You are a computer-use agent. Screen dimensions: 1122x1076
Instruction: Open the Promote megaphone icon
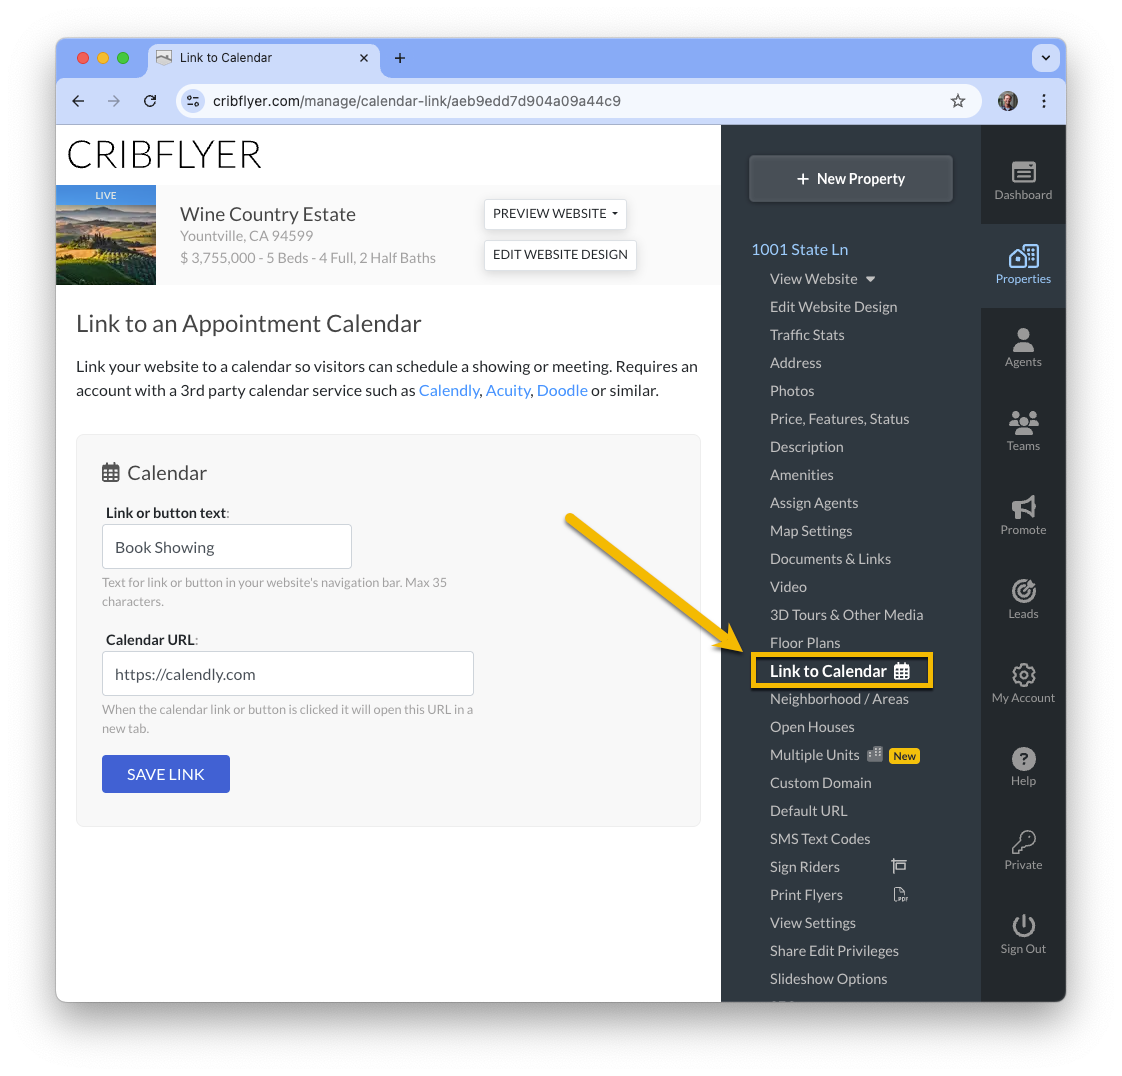tap(1023, 507)
